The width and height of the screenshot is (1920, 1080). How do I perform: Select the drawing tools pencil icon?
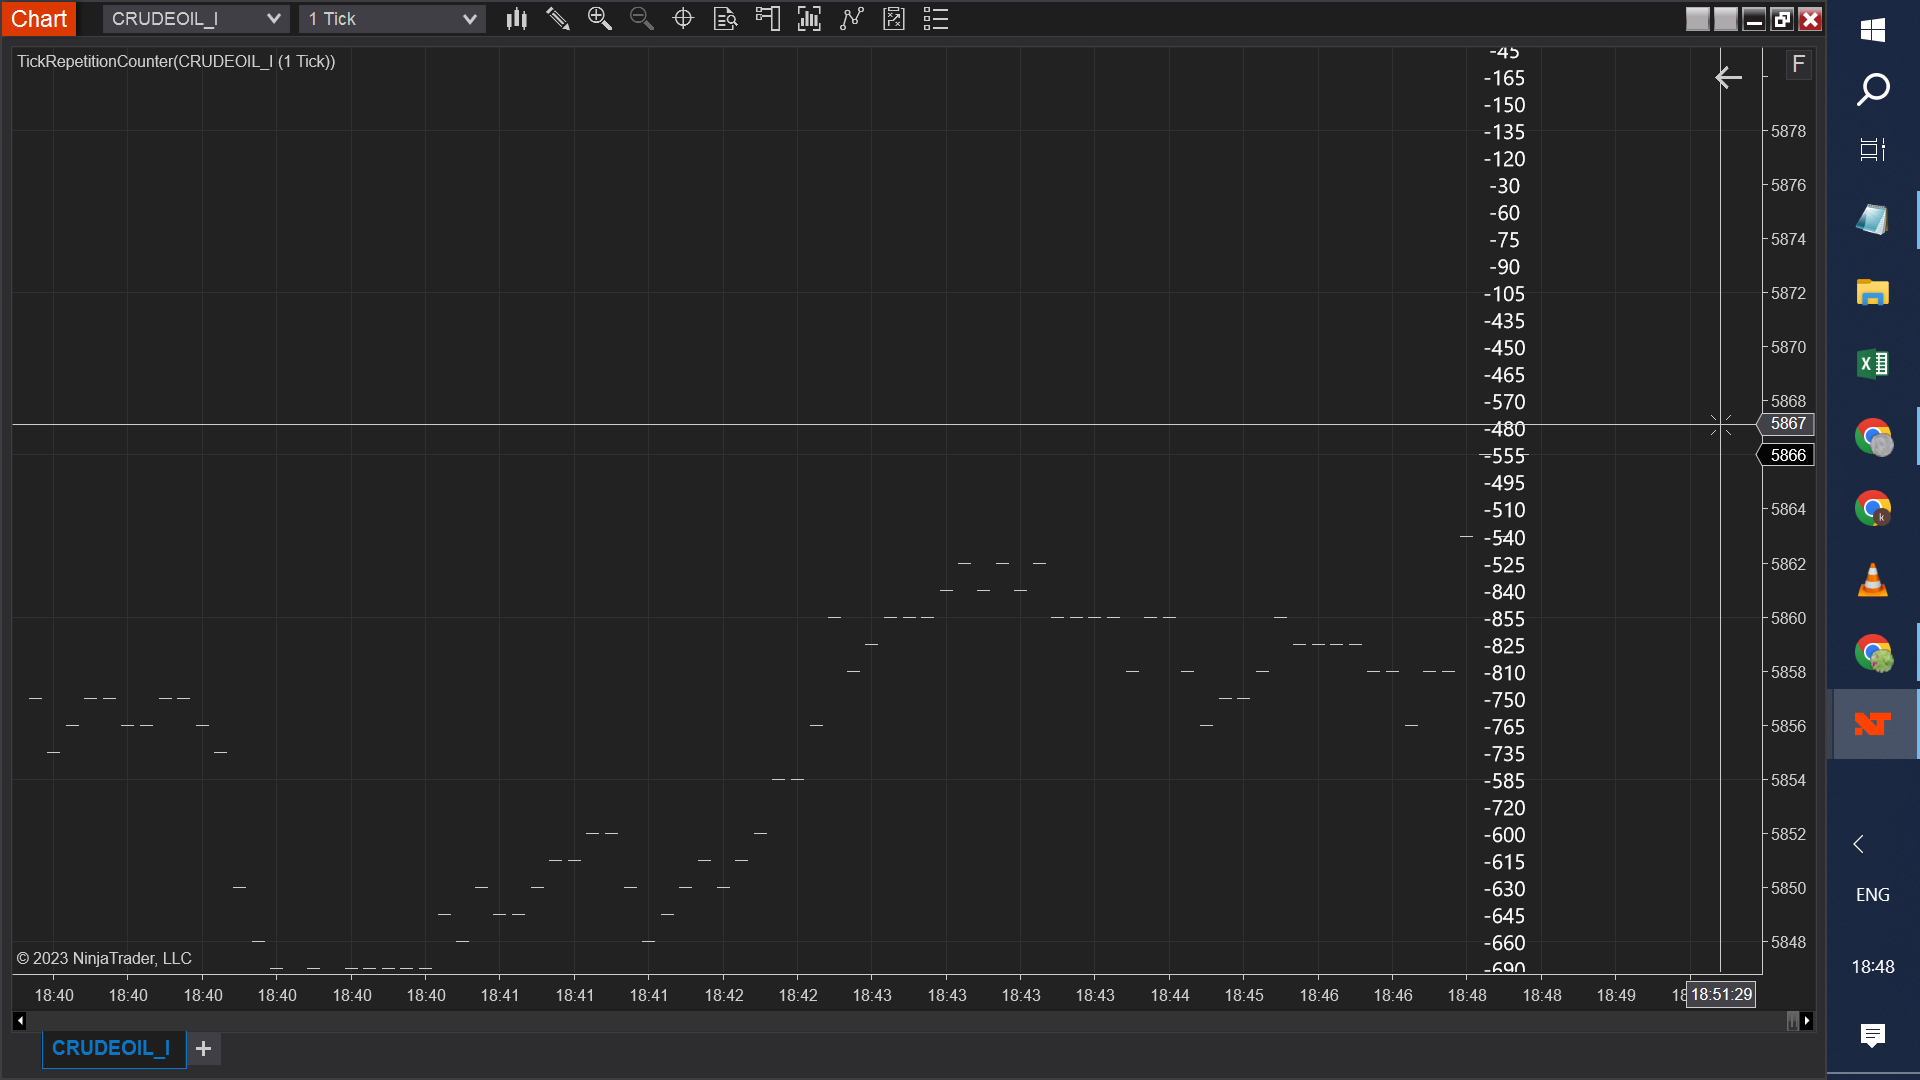click(558, 19)
